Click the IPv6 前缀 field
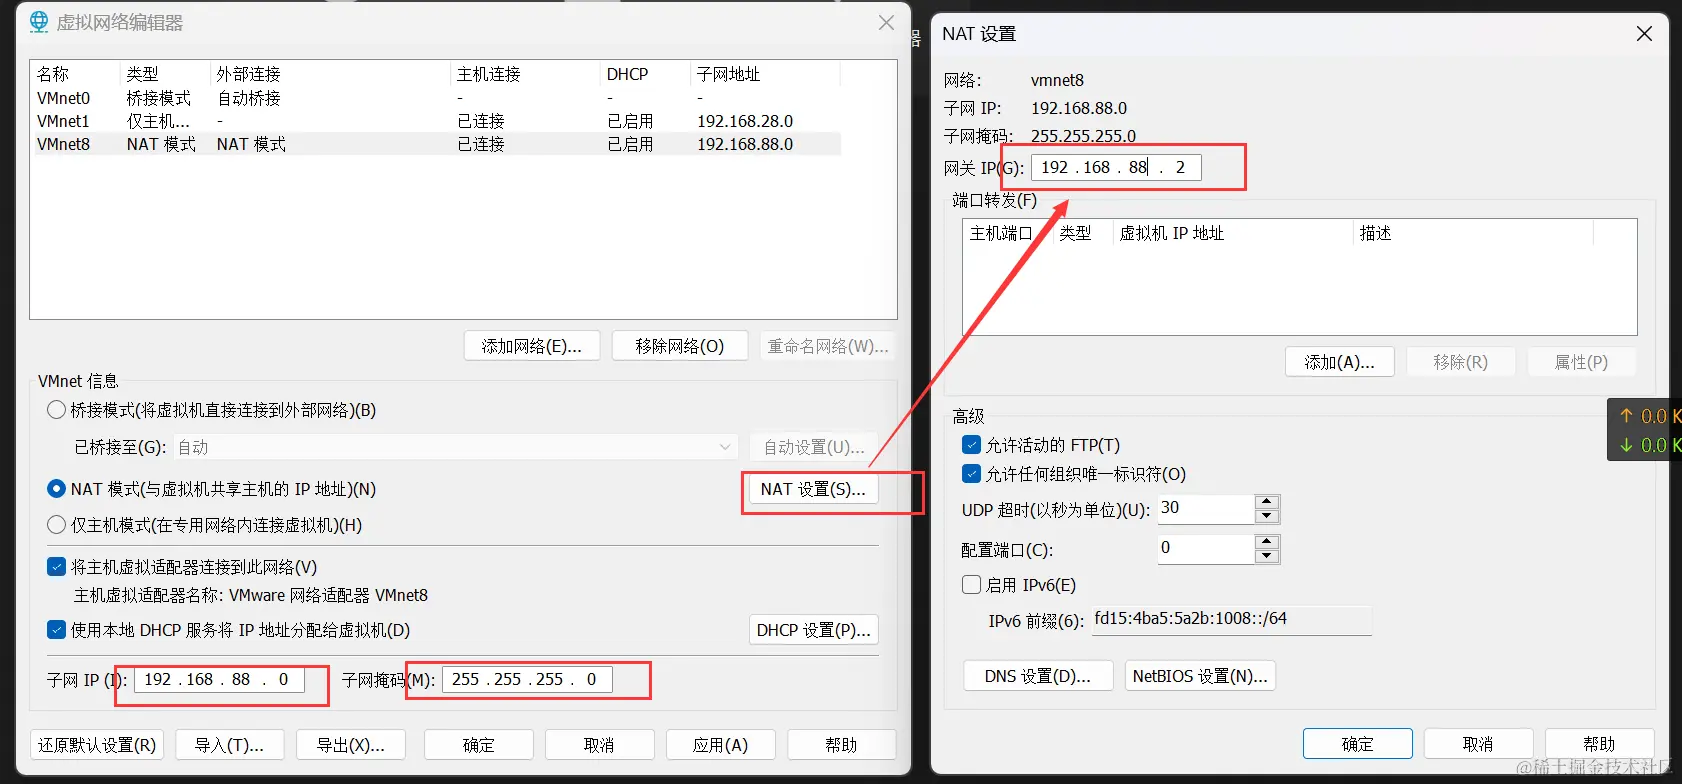 click(x=1232, y=620)
